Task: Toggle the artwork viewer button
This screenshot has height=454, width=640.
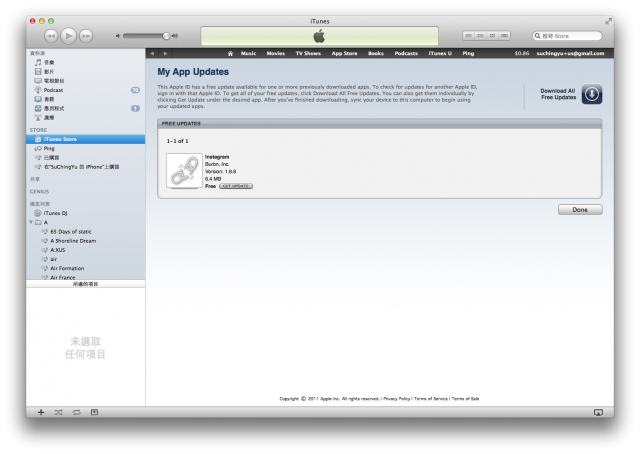Action: click(94, 412)
